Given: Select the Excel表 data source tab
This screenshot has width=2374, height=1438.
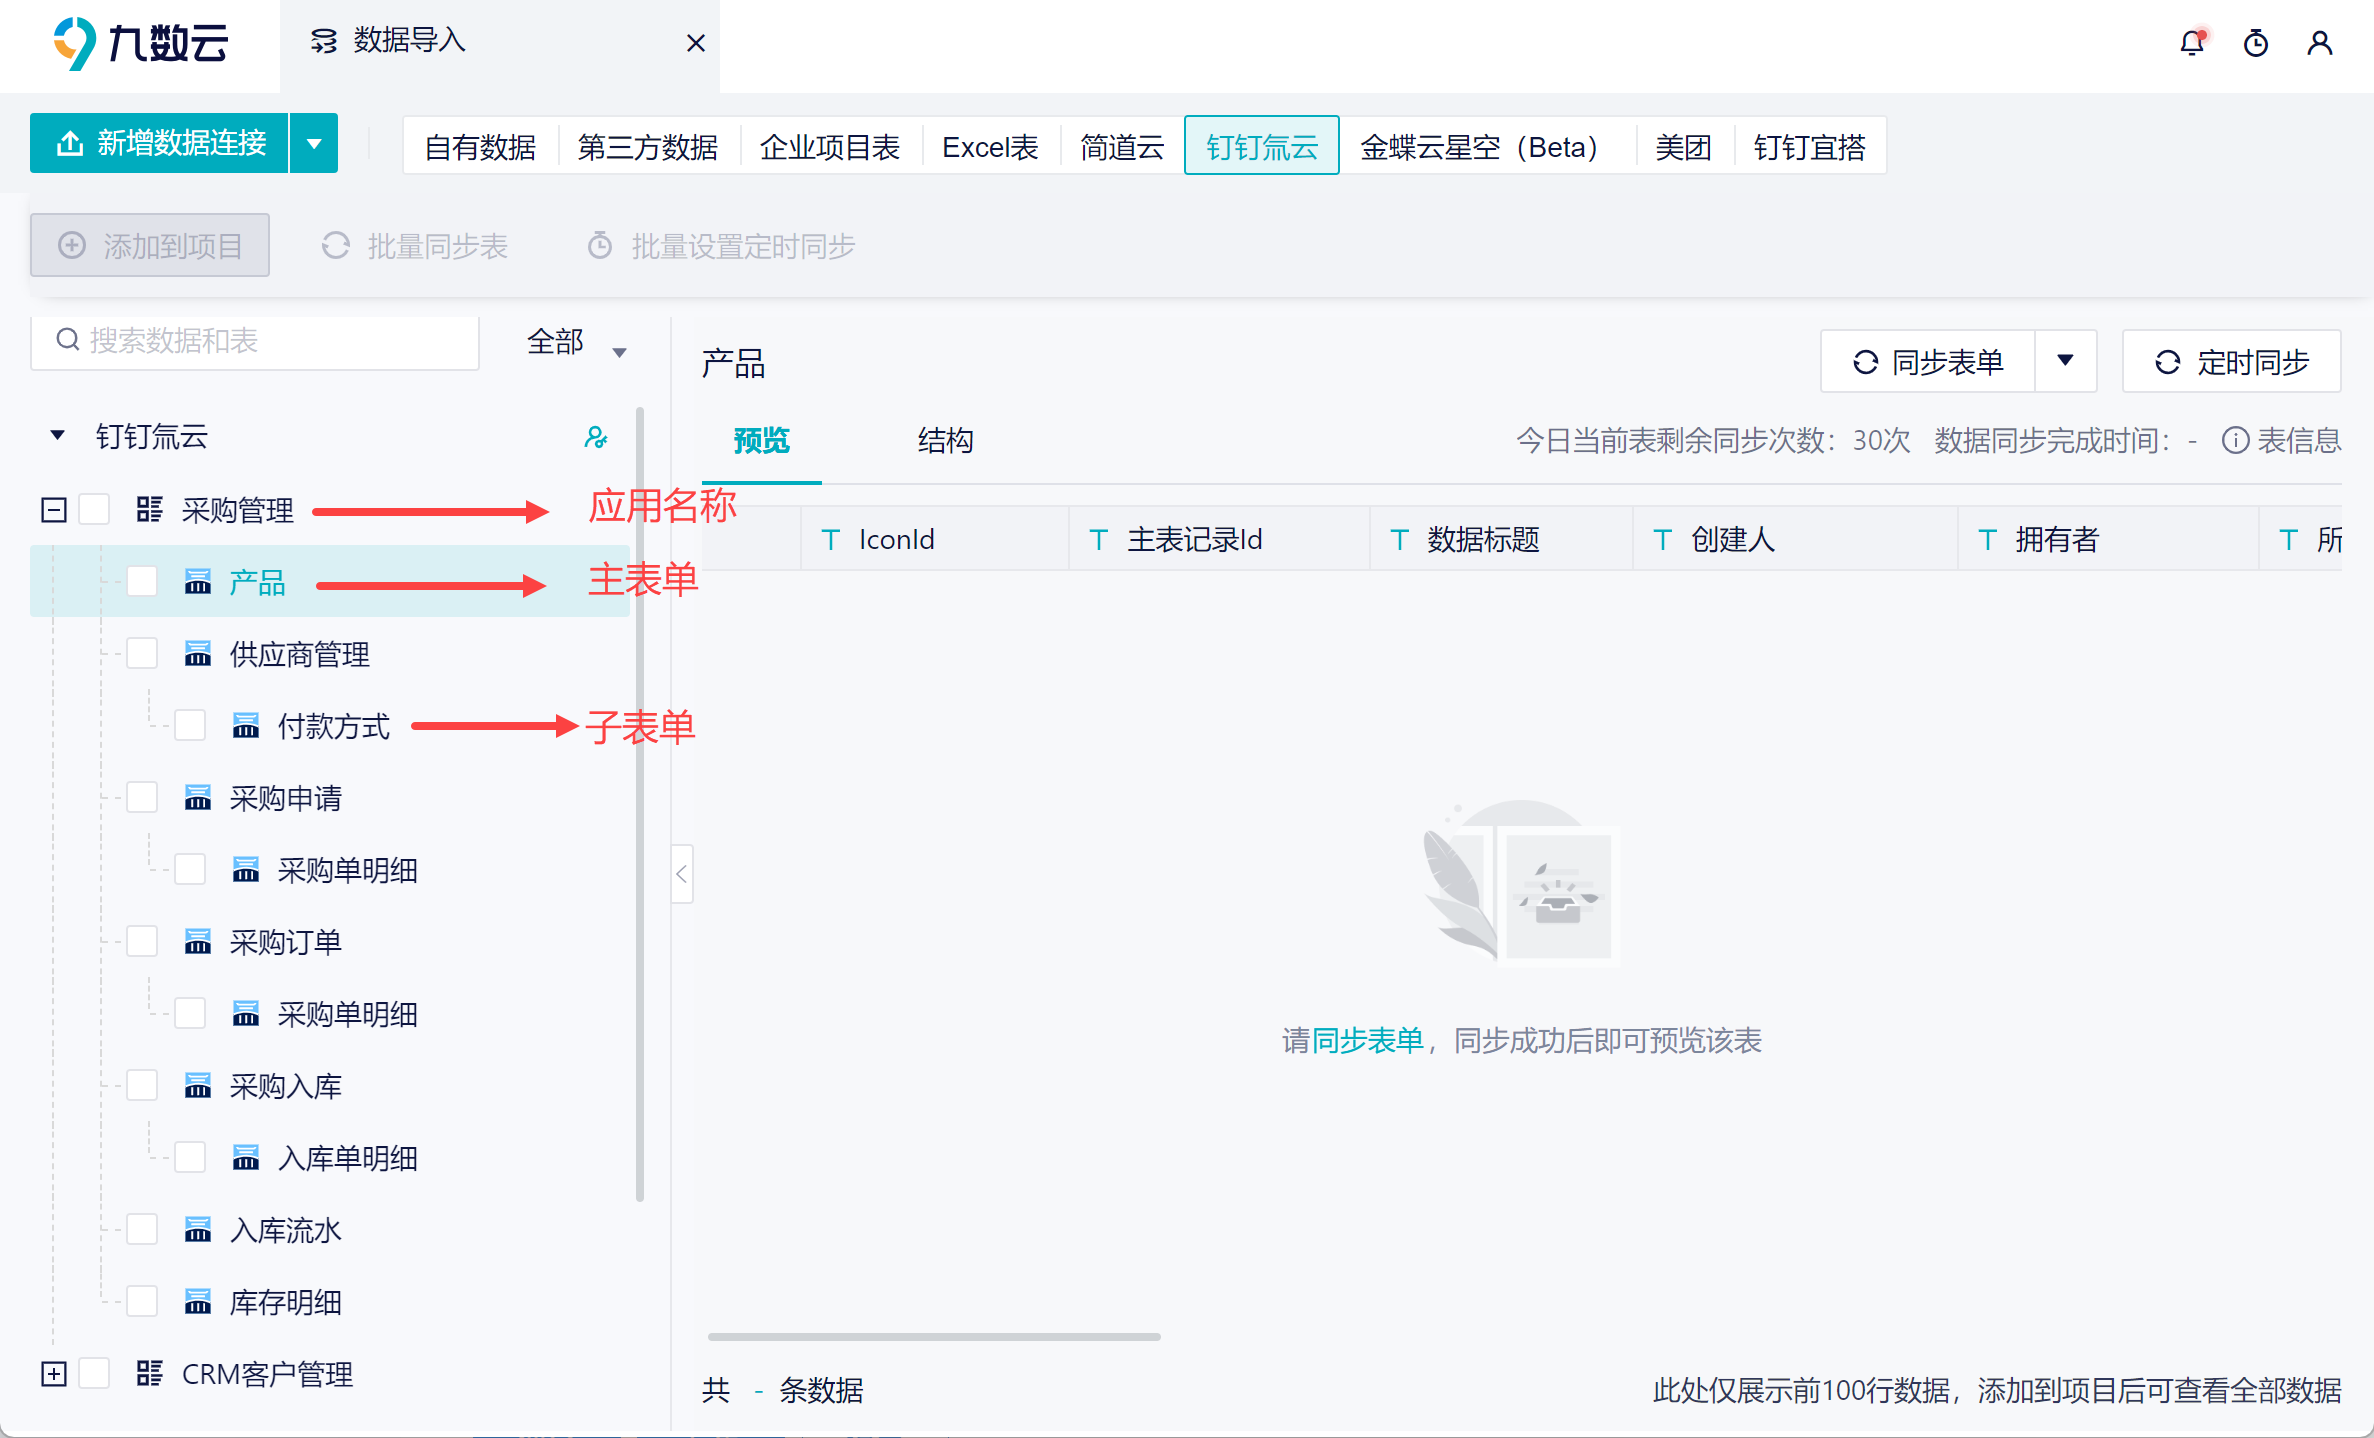Looking at the screenshot, I should coord(989,147).
